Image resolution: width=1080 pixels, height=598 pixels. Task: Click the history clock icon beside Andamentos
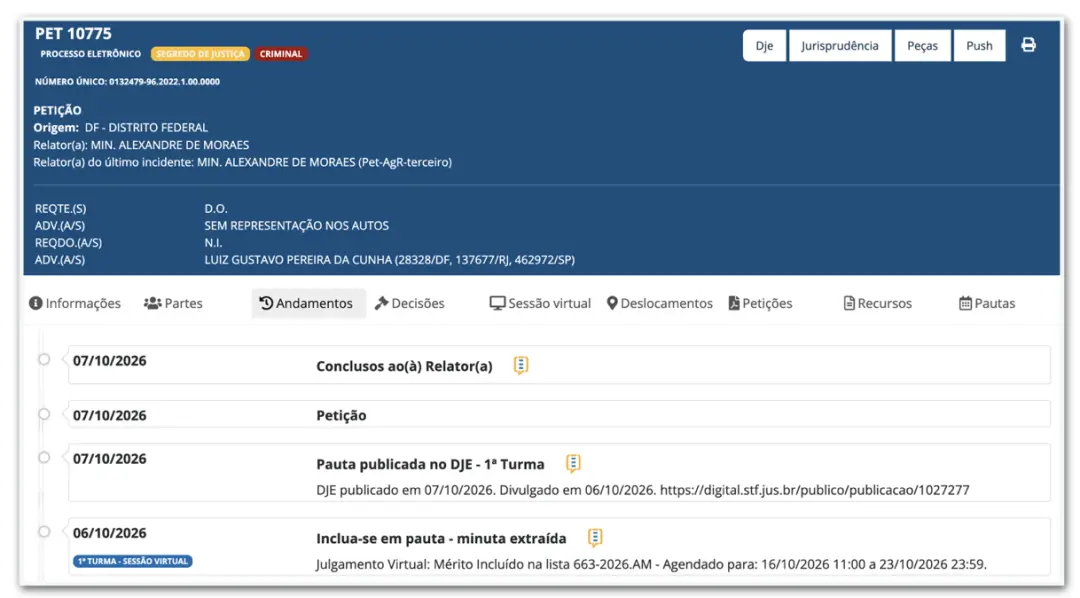click(x=266, y=303)
